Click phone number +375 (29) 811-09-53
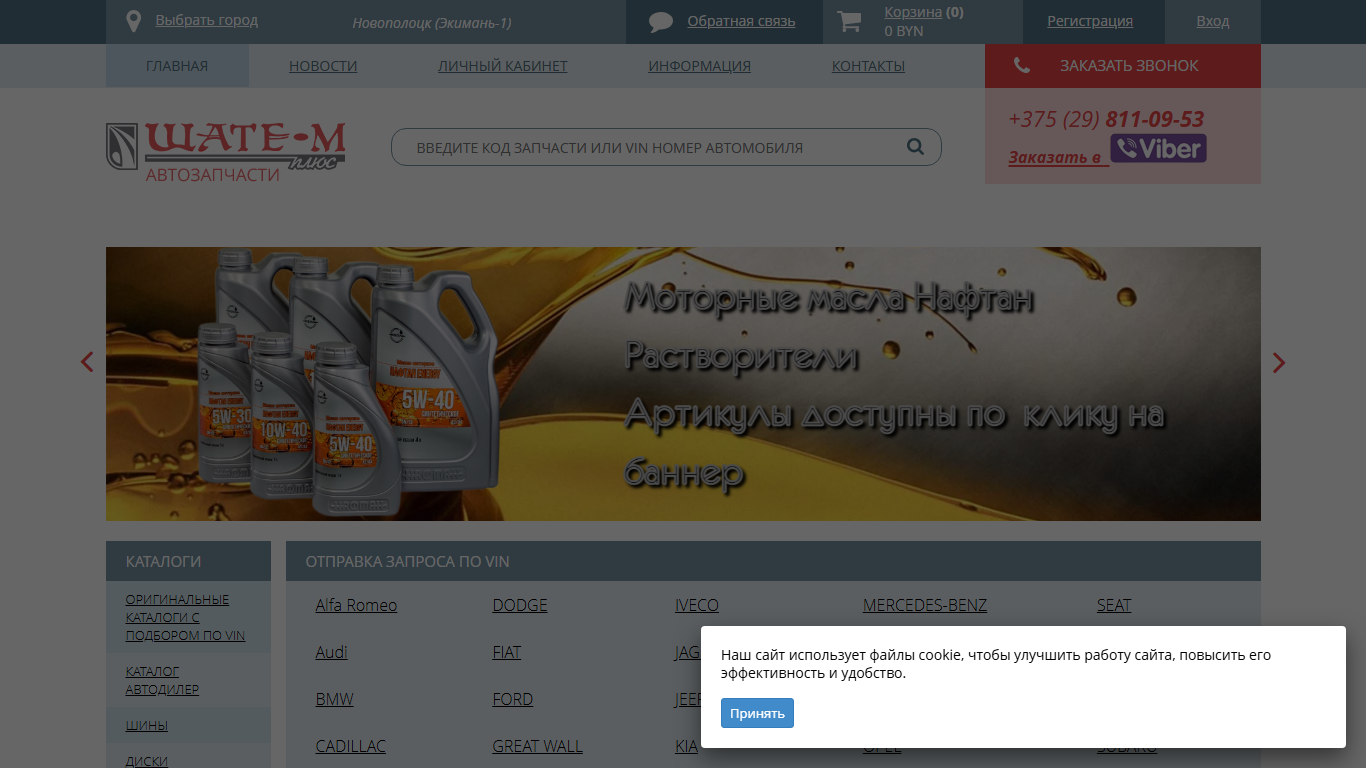This screenshot has height=768, width=1366. coord(1106,119)
